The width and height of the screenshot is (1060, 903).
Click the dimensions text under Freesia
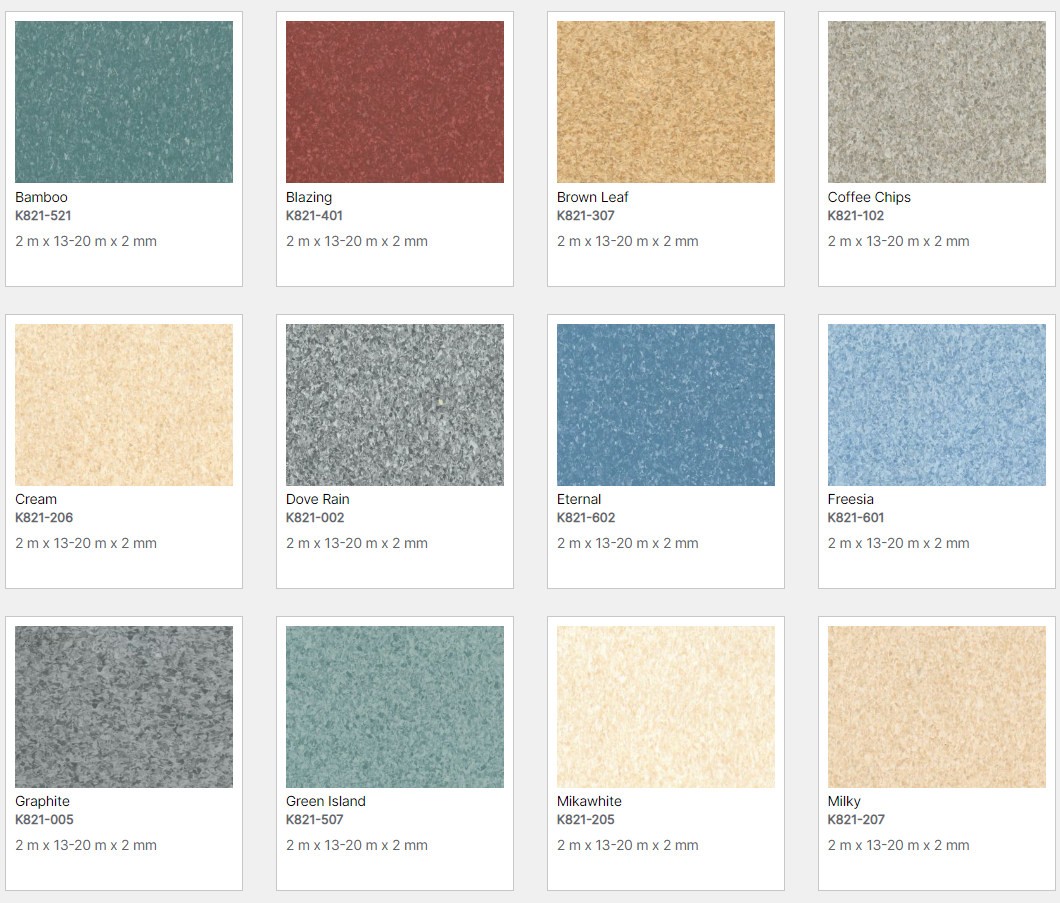(899, 543)
